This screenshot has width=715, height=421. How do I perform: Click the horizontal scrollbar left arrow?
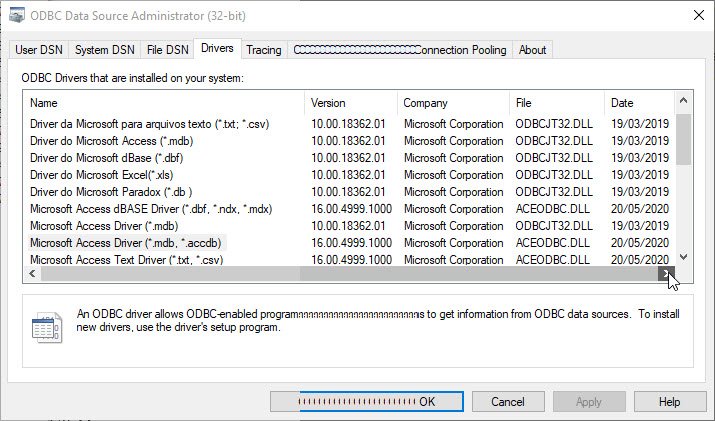pos(32,274)
